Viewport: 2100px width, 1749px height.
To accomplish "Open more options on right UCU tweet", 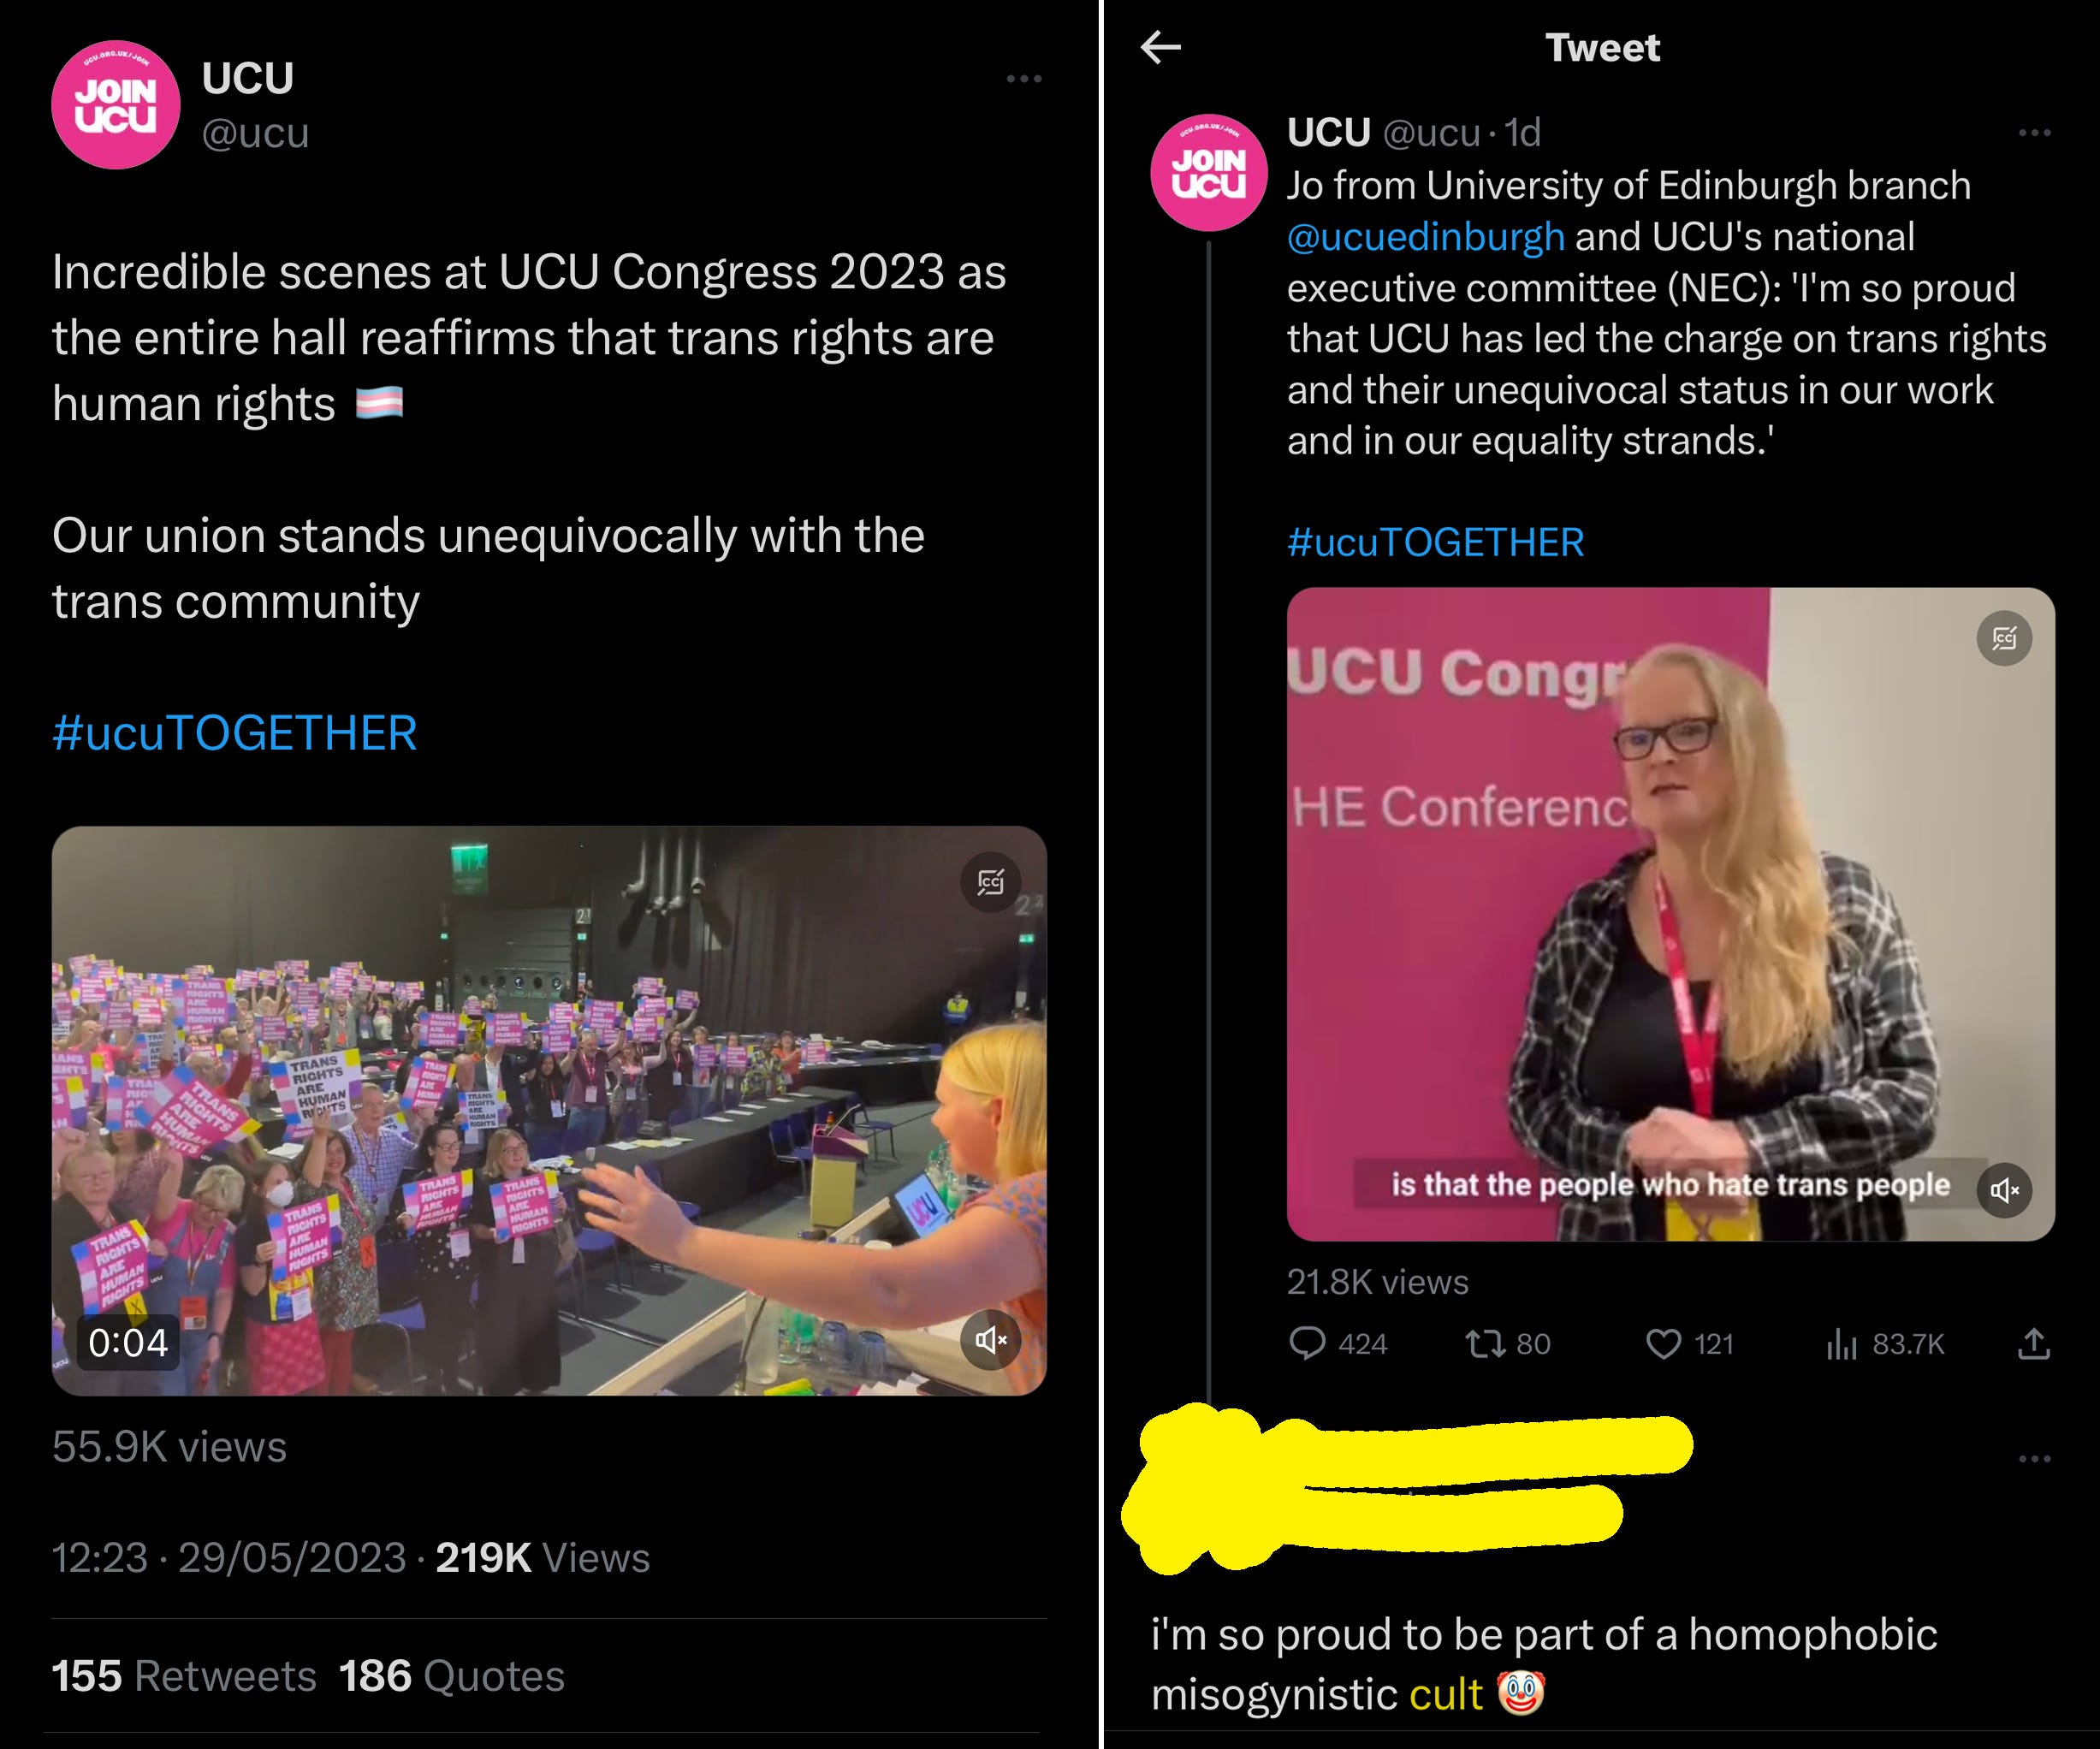I will (x=2034, y=132).
